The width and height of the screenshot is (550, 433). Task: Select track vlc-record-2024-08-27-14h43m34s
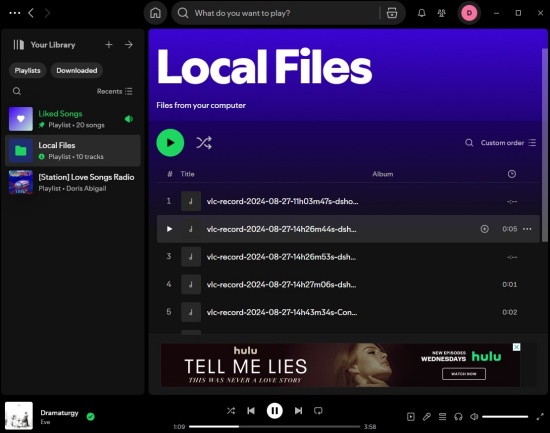point(348,312)
